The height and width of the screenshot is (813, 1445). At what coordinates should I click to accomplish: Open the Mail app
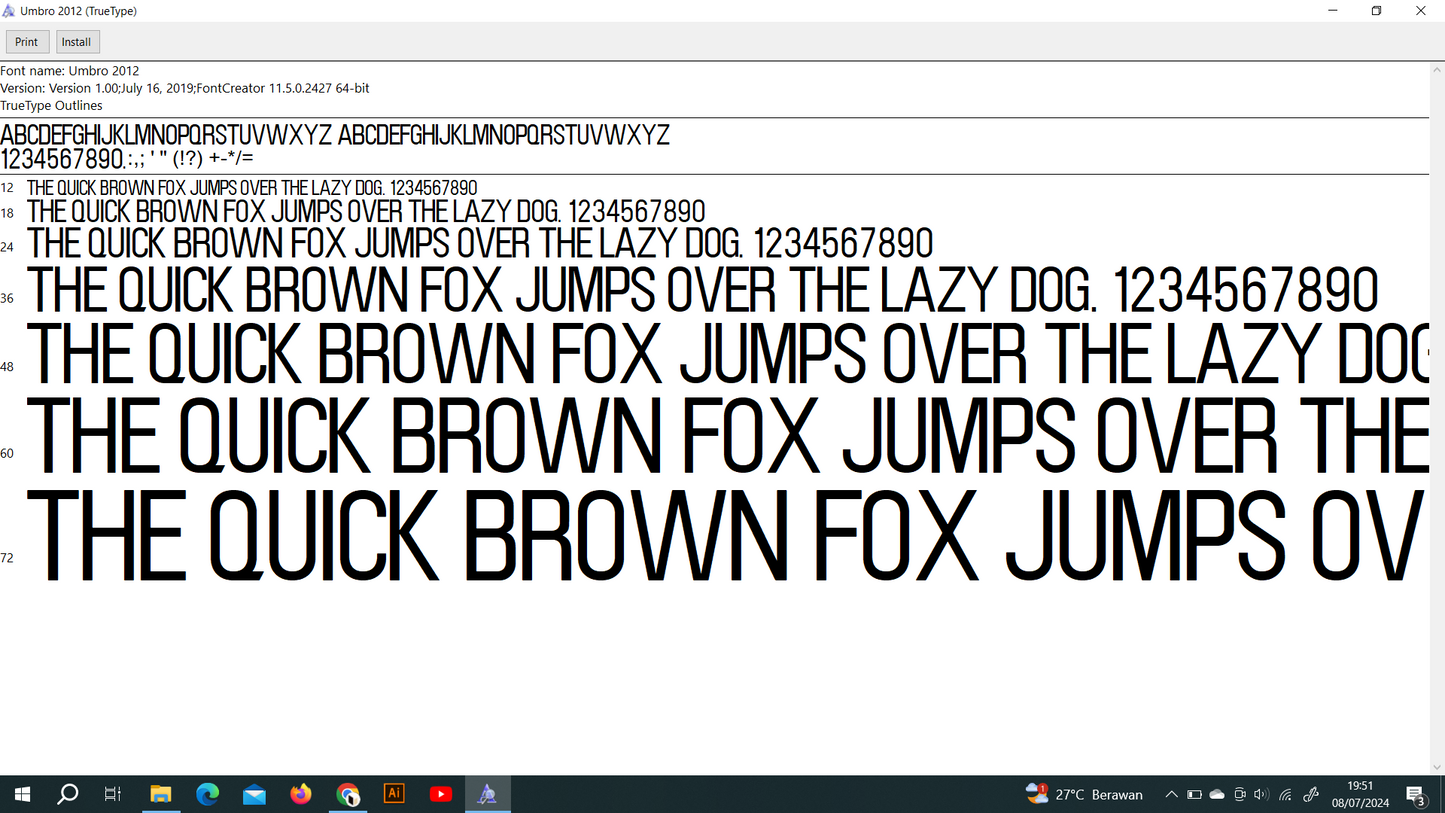click(x=254, y=794)
